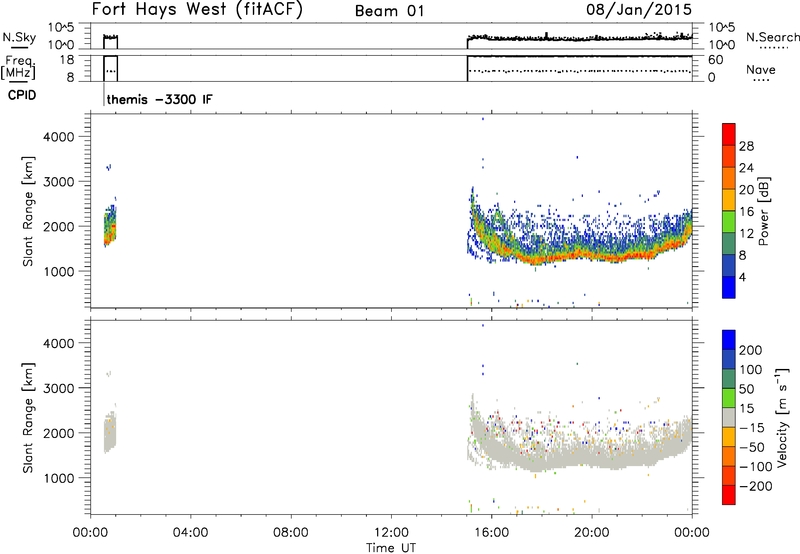The height and width of the screenshot is (554, 800).
Task: Click the "16" label on Power colorbar
Action: (746, 212)
